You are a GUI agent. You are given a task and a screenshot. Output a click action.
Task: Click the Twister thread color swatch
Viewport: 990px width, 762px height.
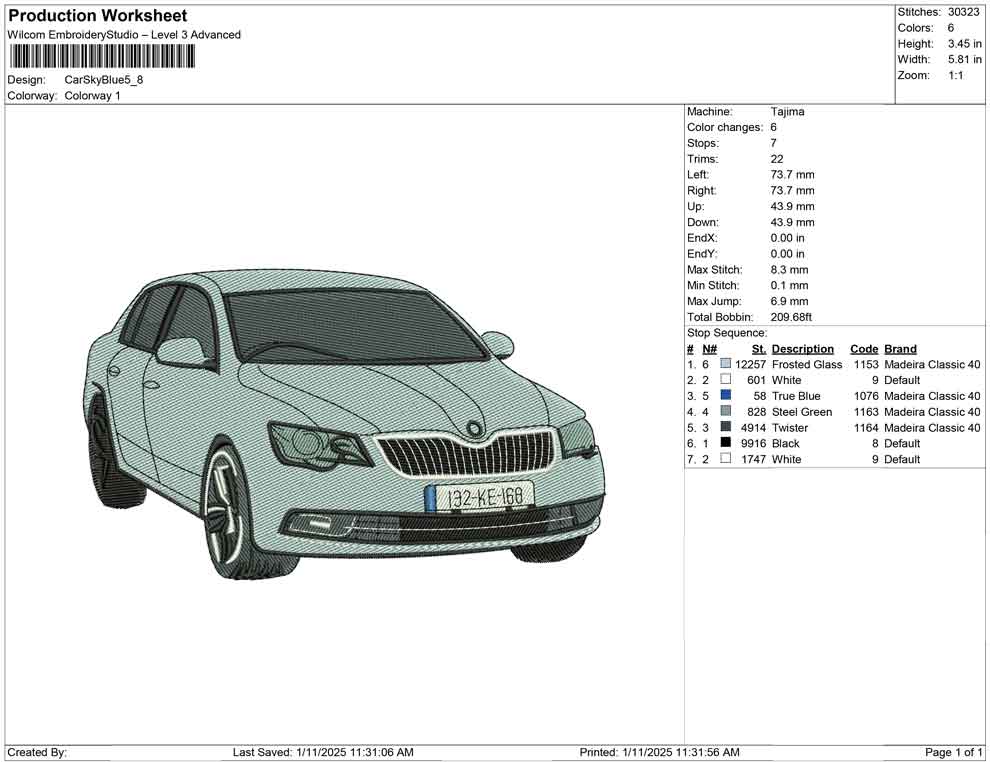point(726,428)
